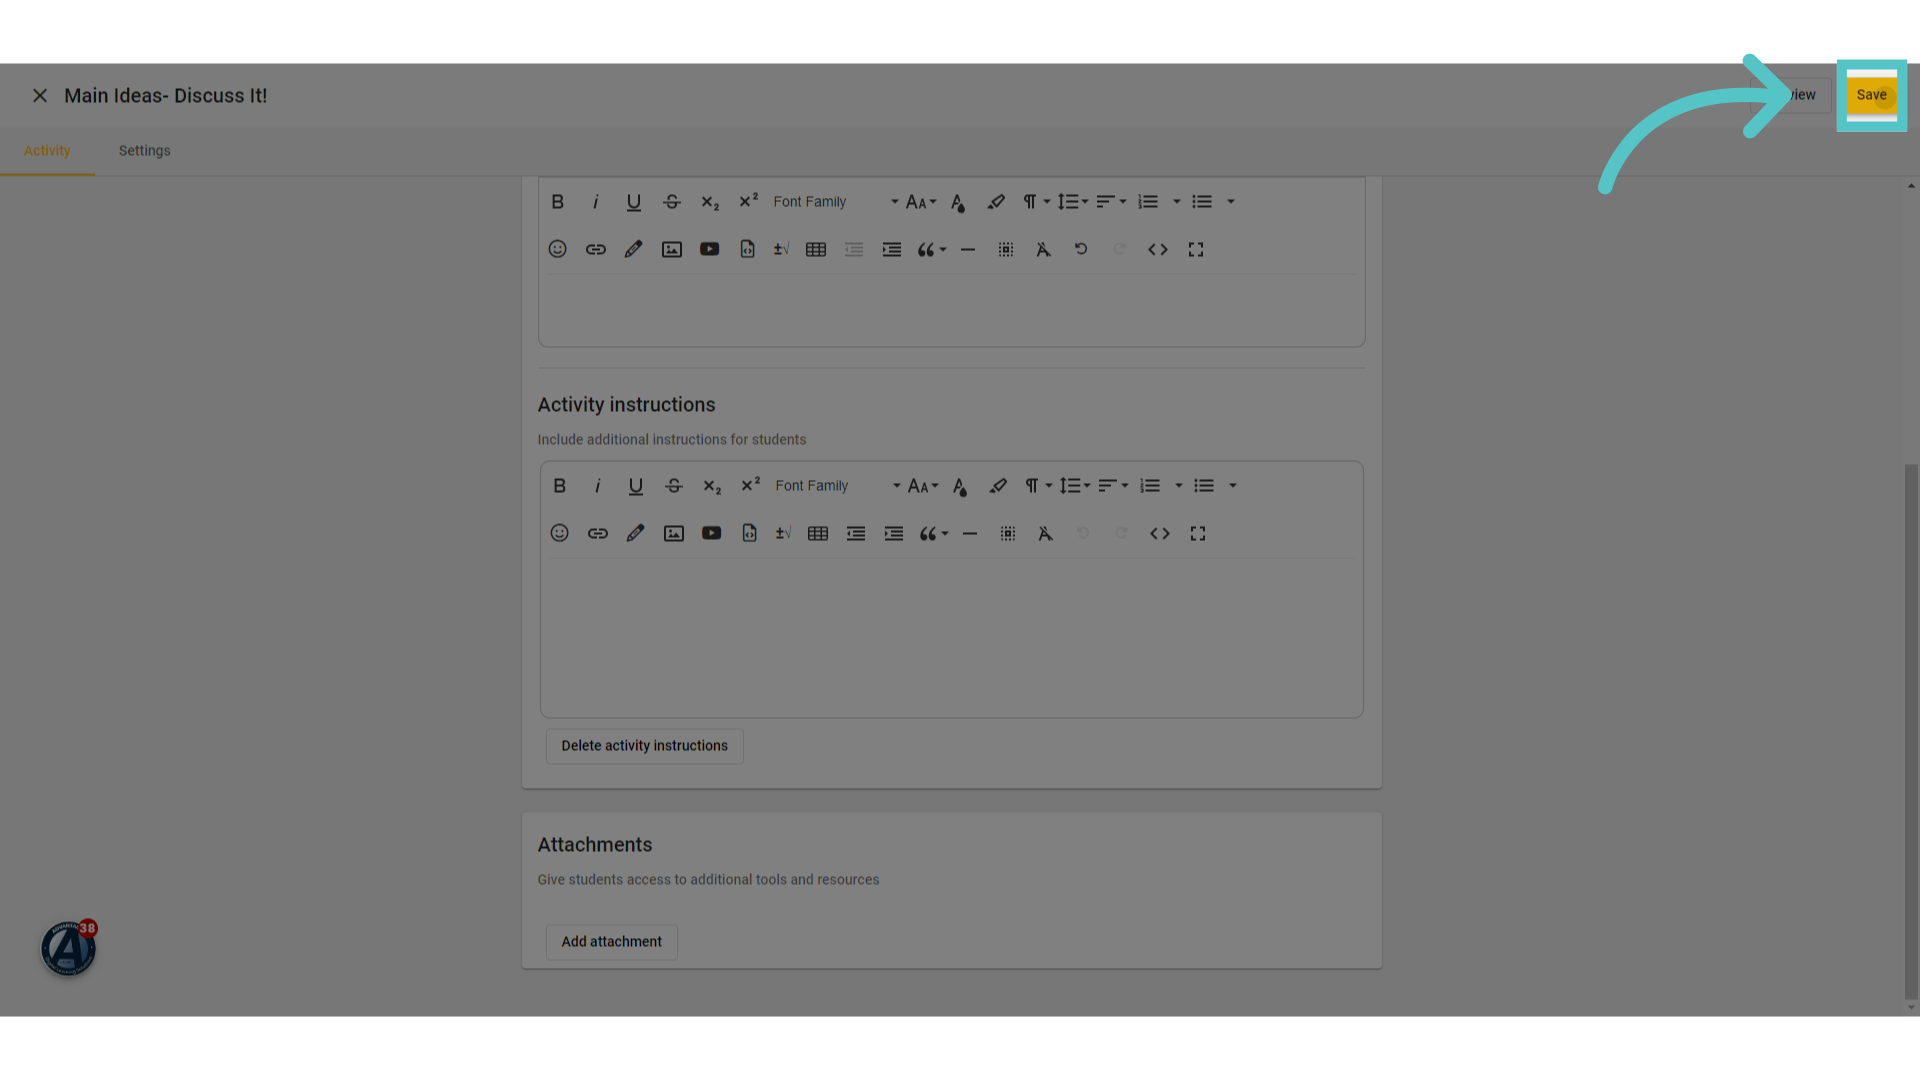Image resolution: width=1920 pixels, height=1080 pixels.
Task: Toggle fullscreen in Activity instructions editor
Action: (x=1198, y=533)
